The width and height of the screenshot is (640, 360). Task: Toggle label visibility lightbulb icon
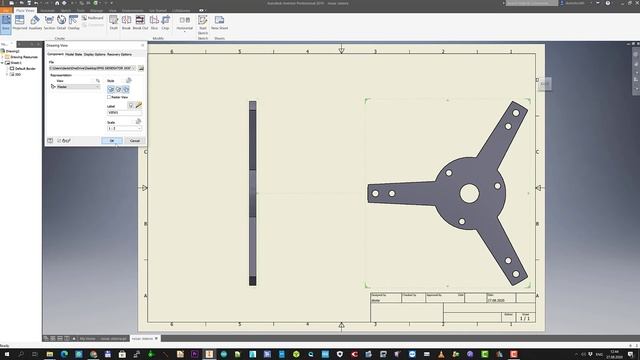[x=131, y=106]
